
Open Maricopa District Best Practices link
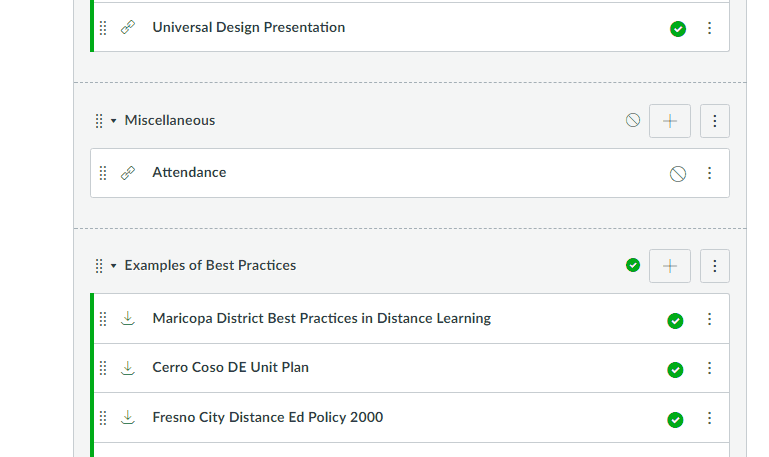point(321,318)
